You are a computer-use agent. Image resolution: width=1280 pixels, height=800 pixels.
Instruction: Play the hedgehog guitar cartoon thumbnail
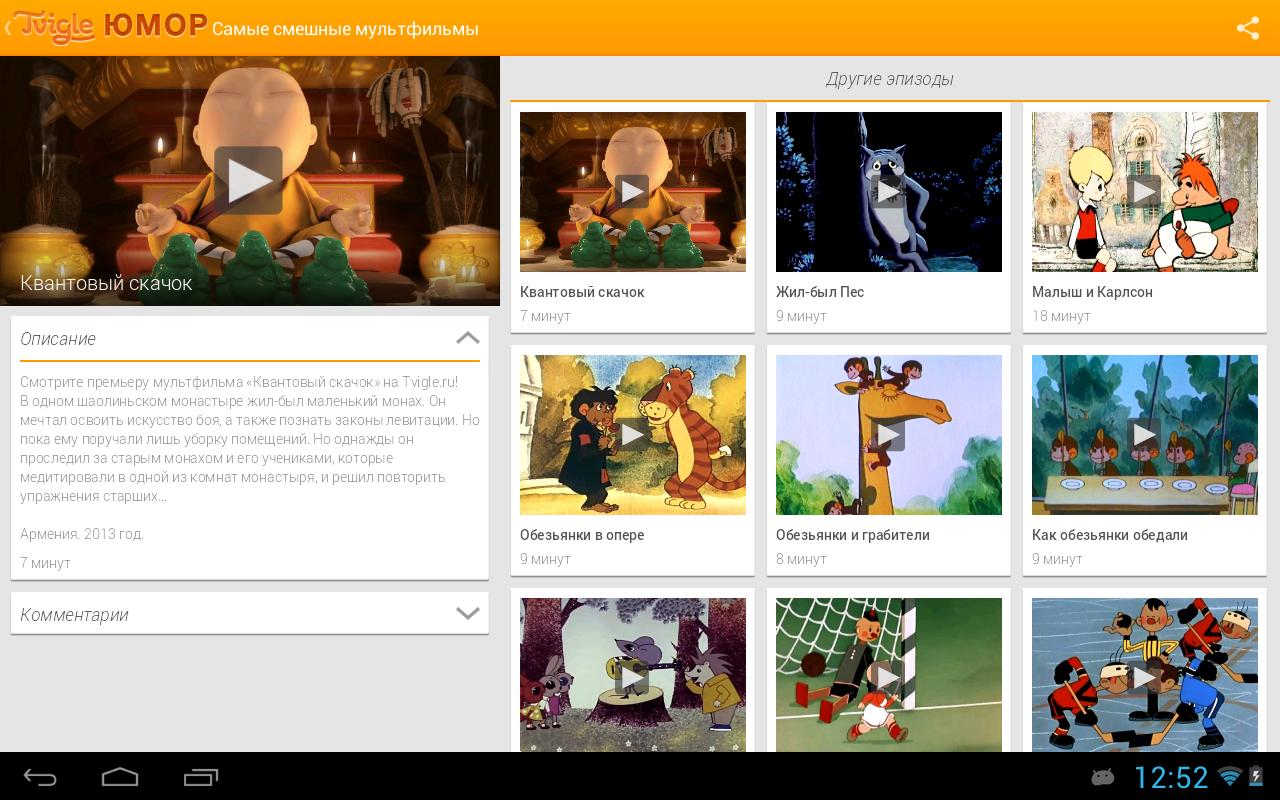coord(633,675)
